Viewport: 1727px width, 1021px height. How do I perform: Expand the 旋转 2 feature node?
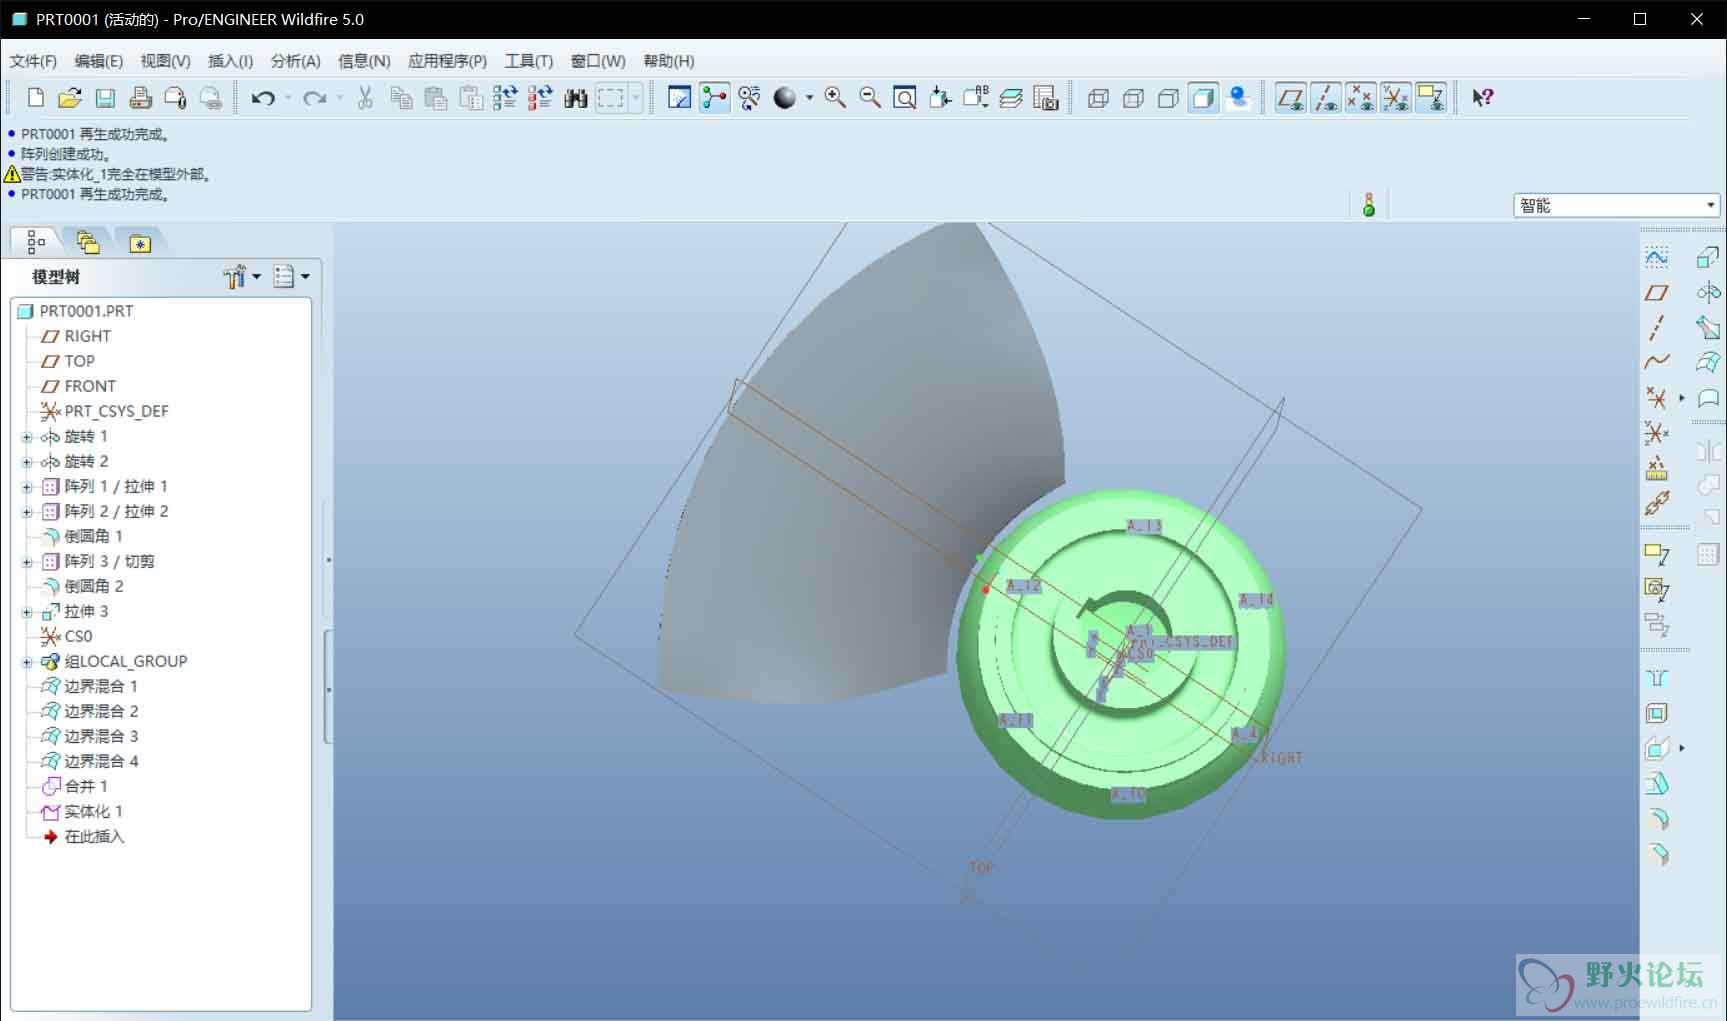point(27,462)
